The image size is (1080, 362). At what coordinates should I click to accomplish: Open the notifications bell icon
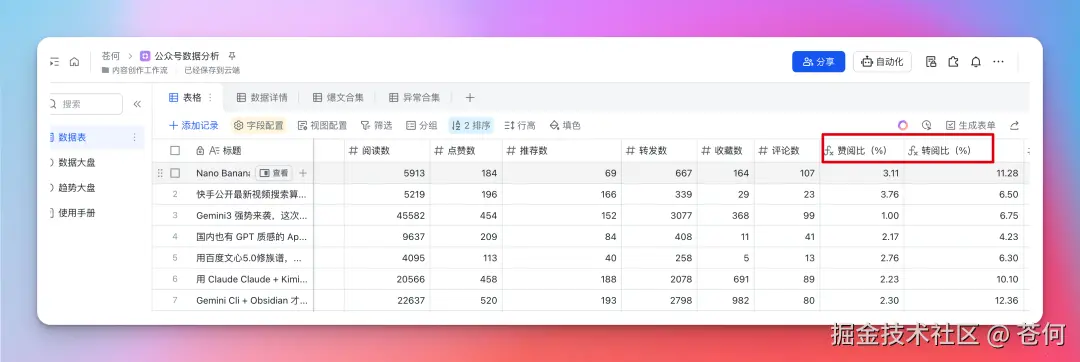[x=976, y=61]
